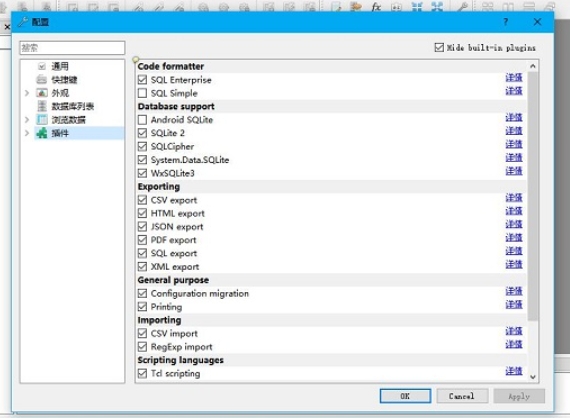Click the database list icon in sidebar
Viewport: 570px width, 418px height.
[42, 106]
